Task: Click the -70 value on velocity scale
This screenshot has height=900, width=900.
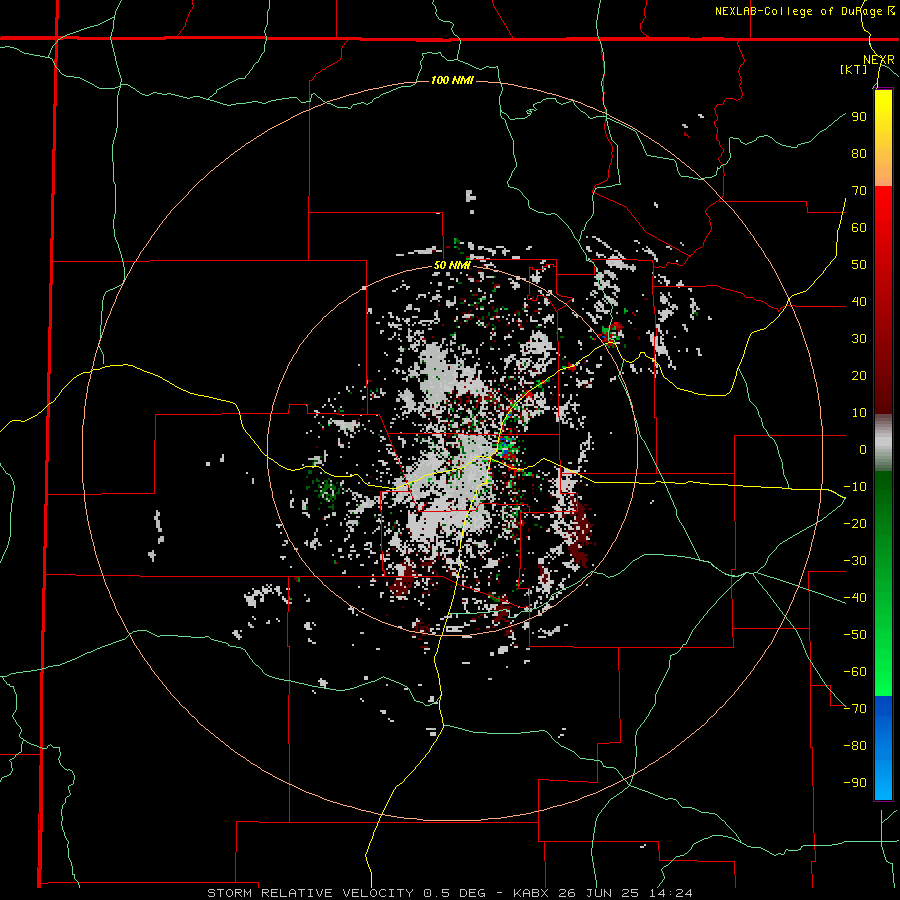Action: [855, 709]
